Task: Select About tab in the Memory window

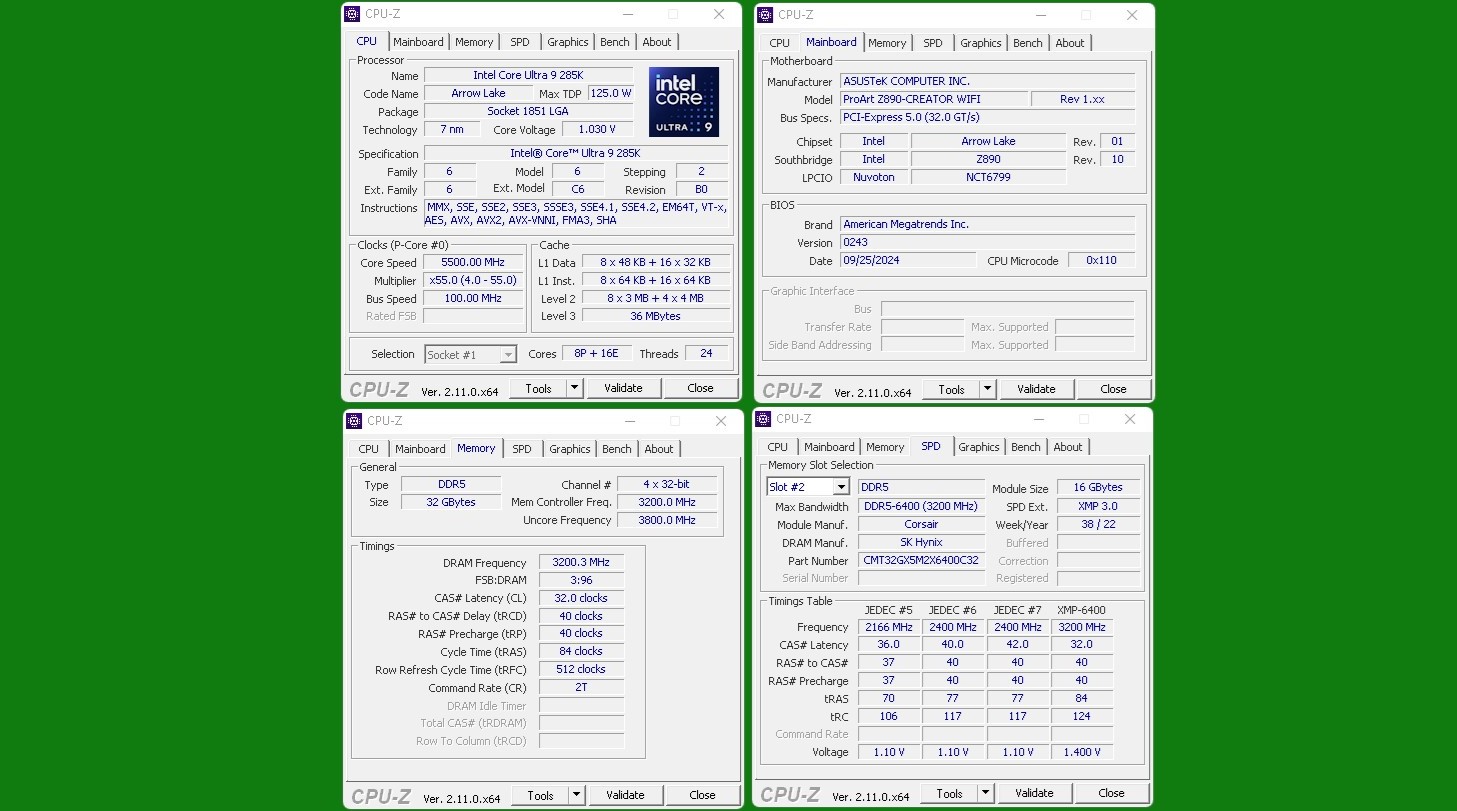Action: point(658,449)
